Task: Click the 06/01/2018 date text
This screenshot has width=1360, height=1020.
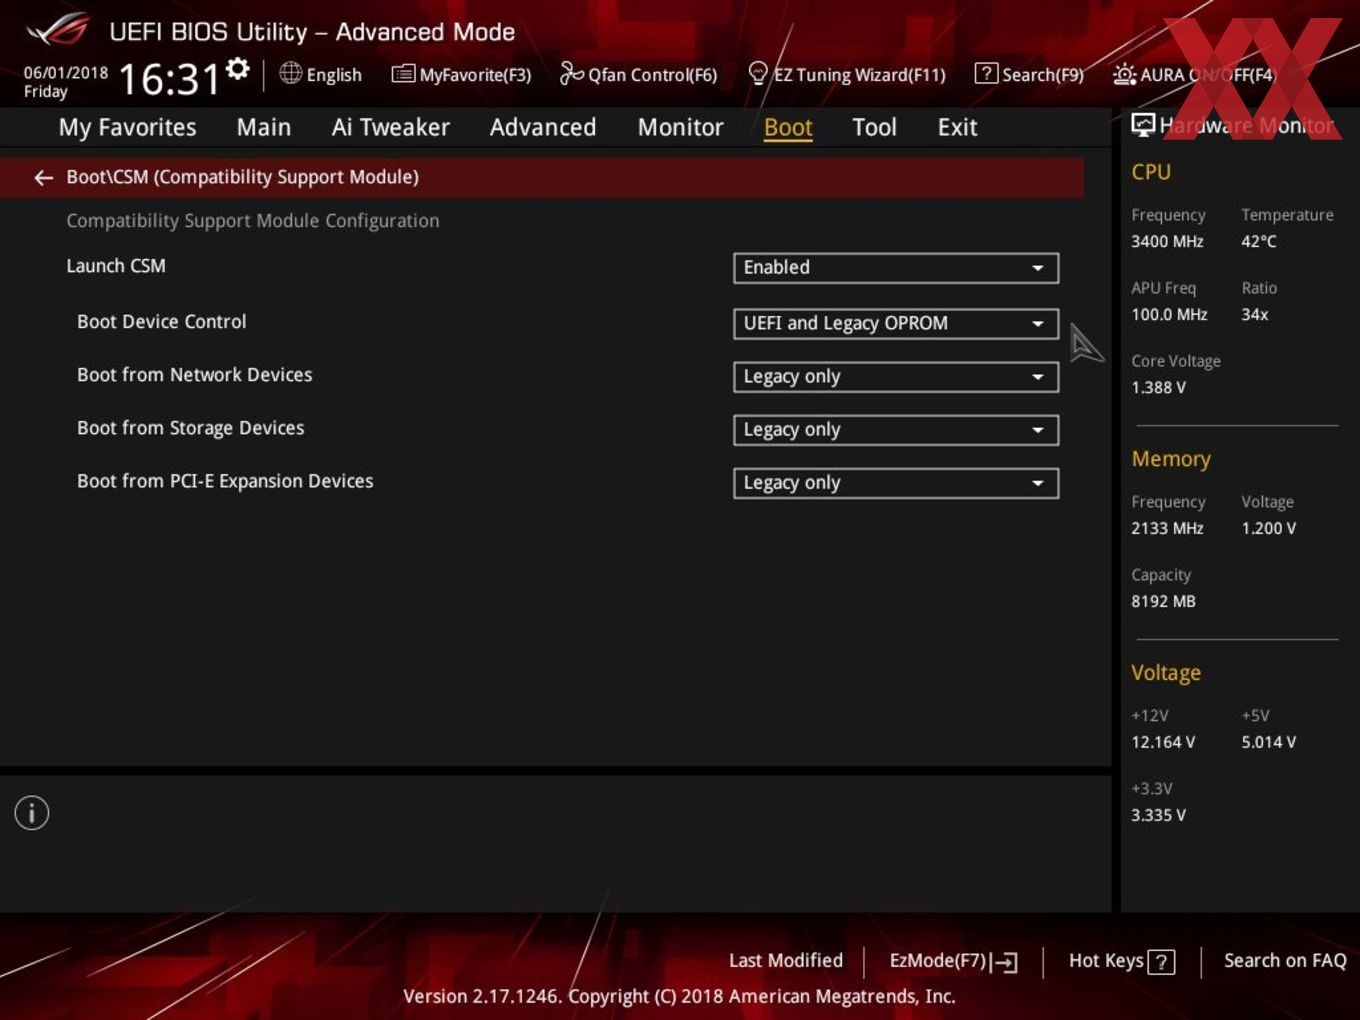Action: (x=66, y=73)
